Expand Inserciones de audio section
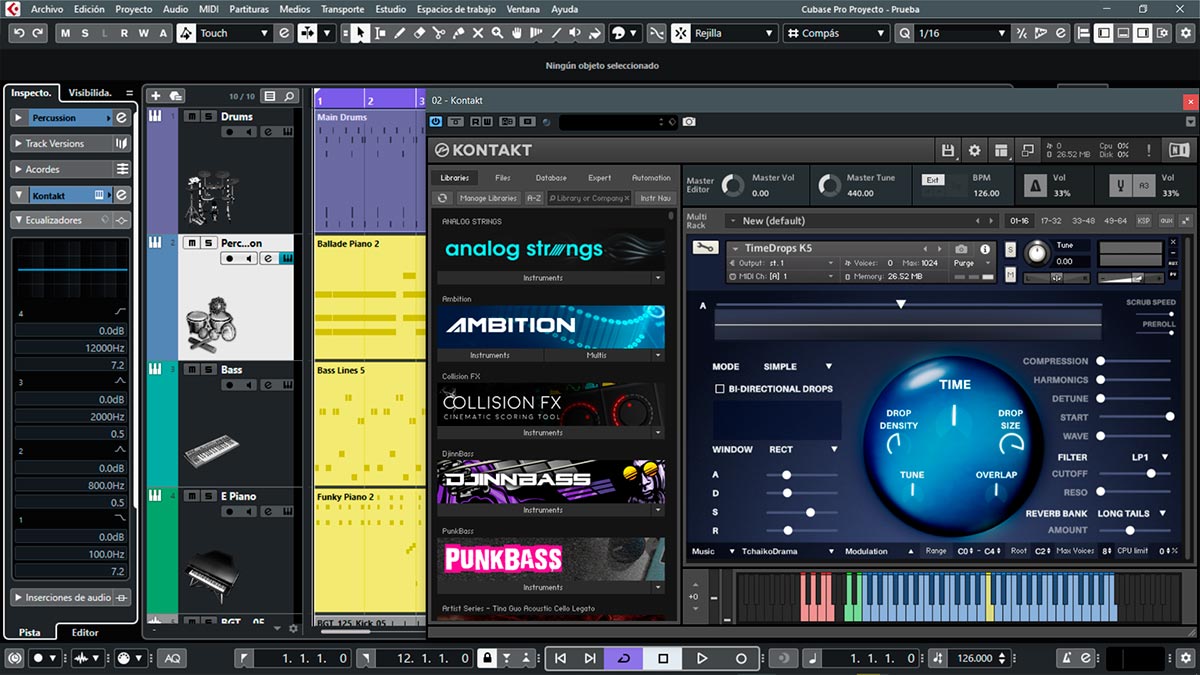Viewport: 1200px width, 675px height. tap(71, 597)
